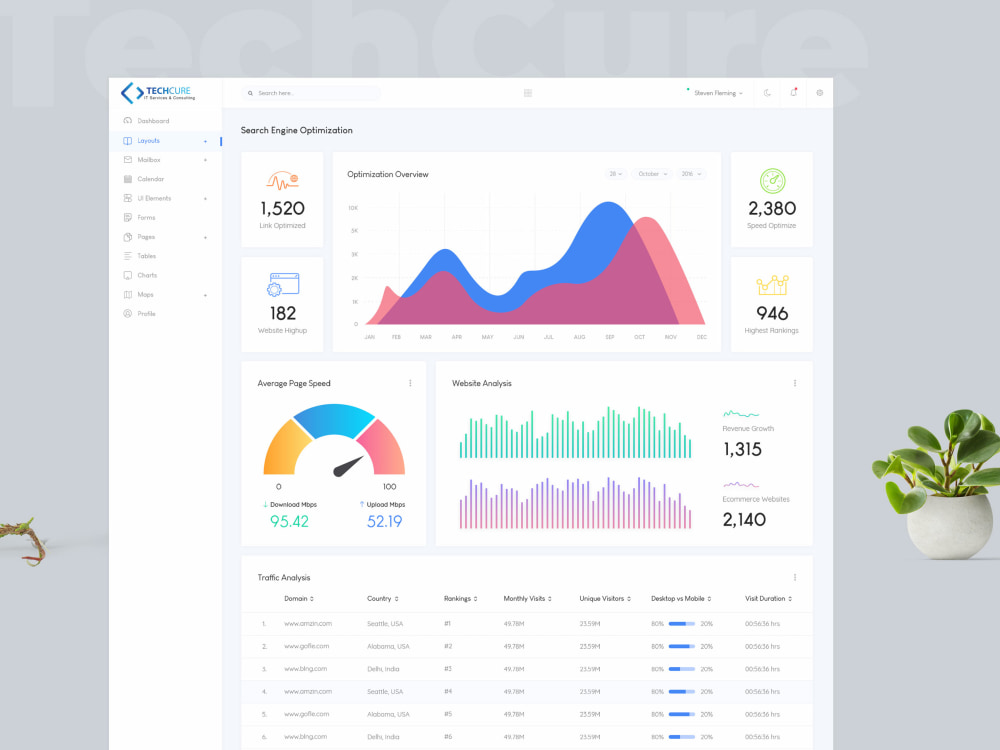1000x750 pixels.
Task: Sort table by Rankings column
Action: click(x=460, y=598)
